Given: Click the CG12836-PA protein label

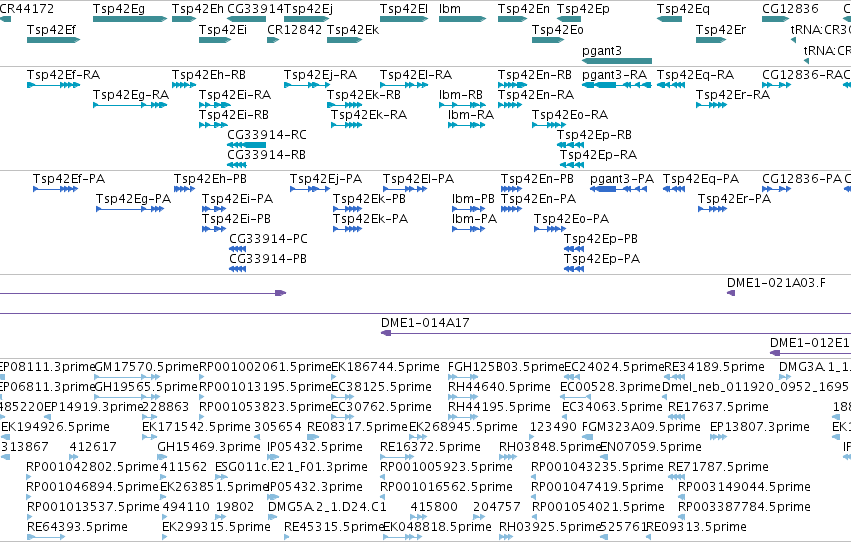Looking at the screenshot, I should click(x=802, y=178).
